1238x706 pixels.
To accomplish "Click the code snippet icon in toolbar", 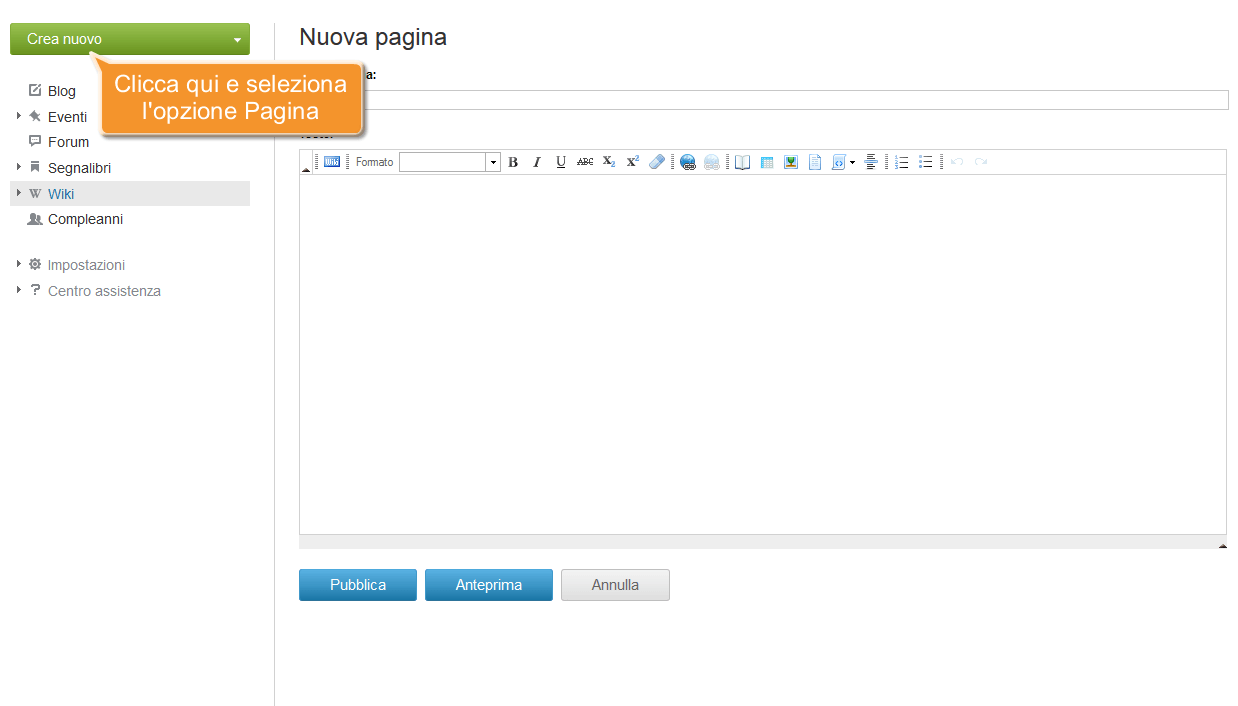I will tap(839, 162).
